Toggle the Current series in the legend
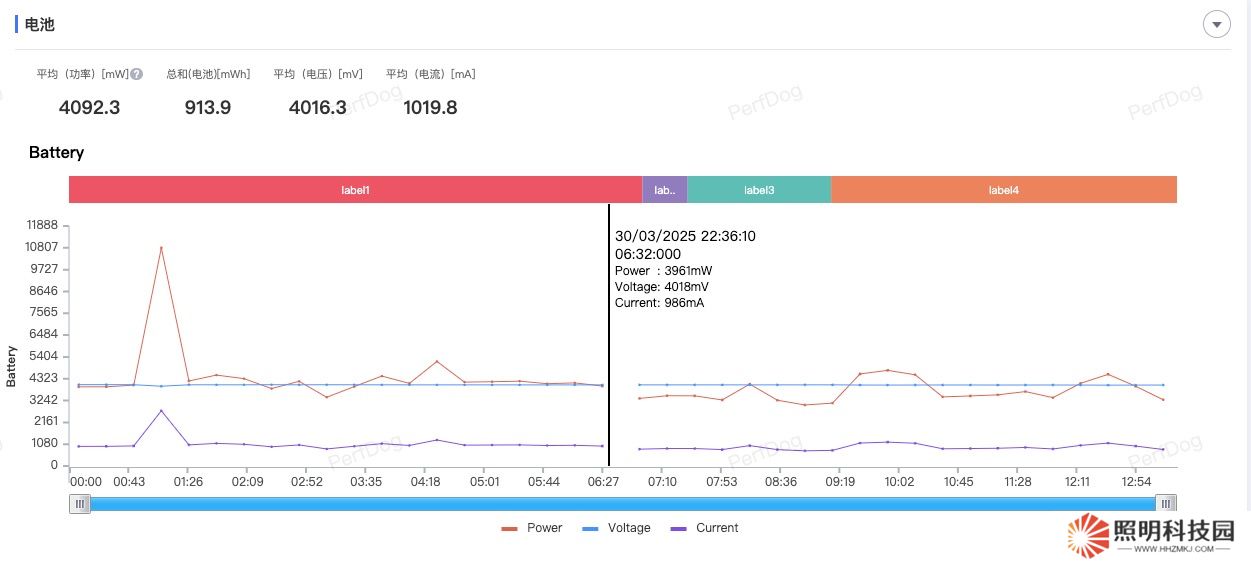The height and width of the screenshot is (561, 1251). (x=704, y=528)
